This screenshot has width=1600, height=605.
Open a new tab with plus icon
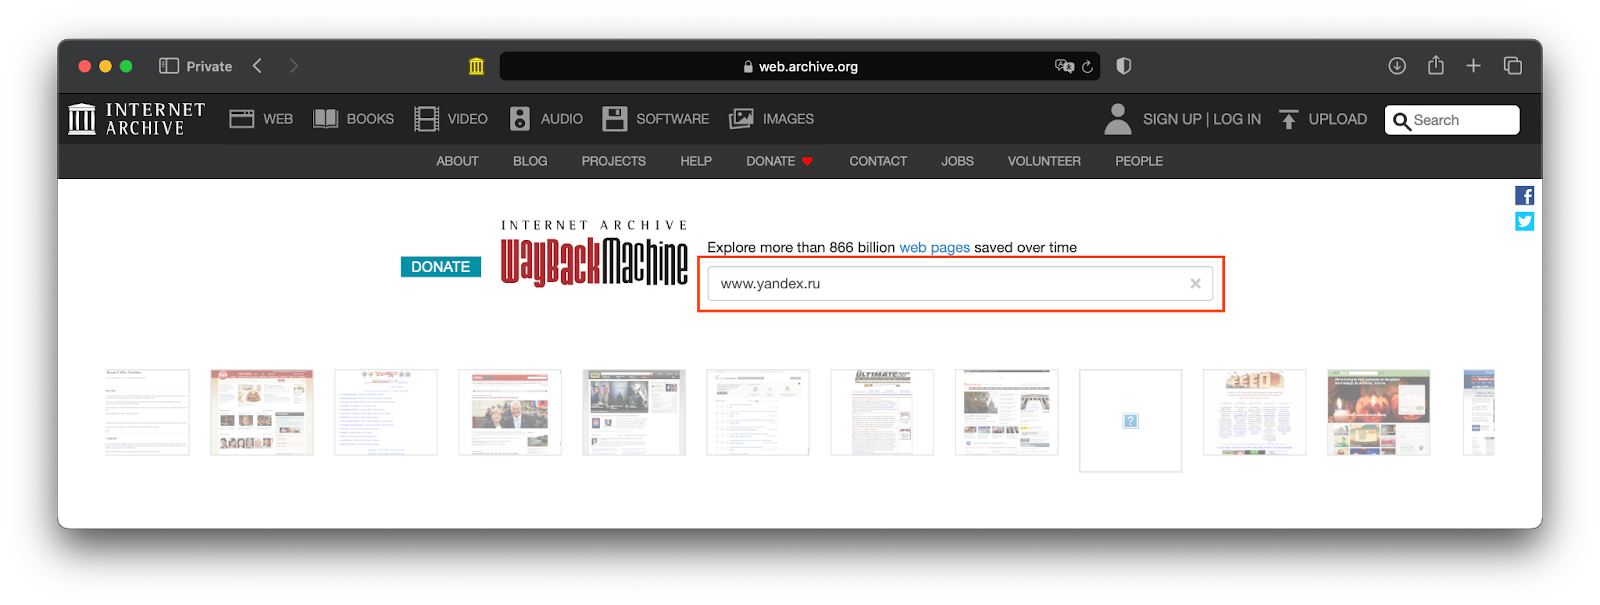tap(1473, 66)
